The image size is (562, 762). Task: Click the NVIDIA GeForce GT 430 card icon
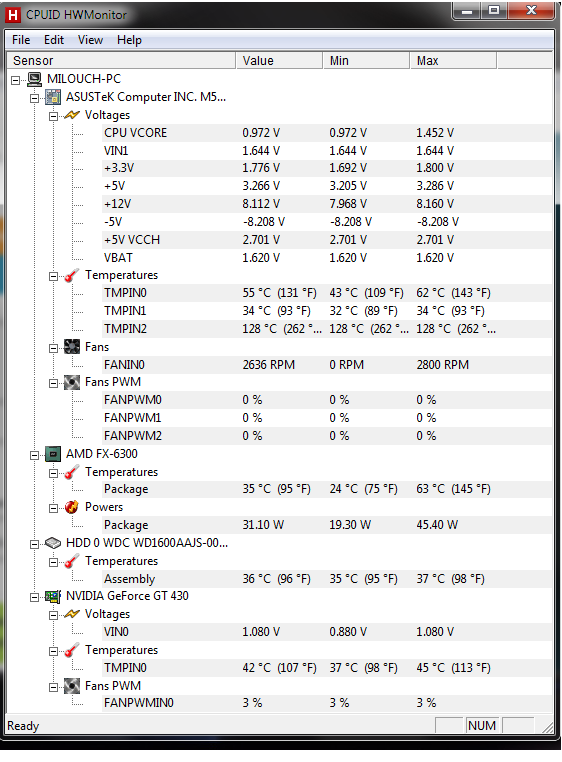[53, 596]
